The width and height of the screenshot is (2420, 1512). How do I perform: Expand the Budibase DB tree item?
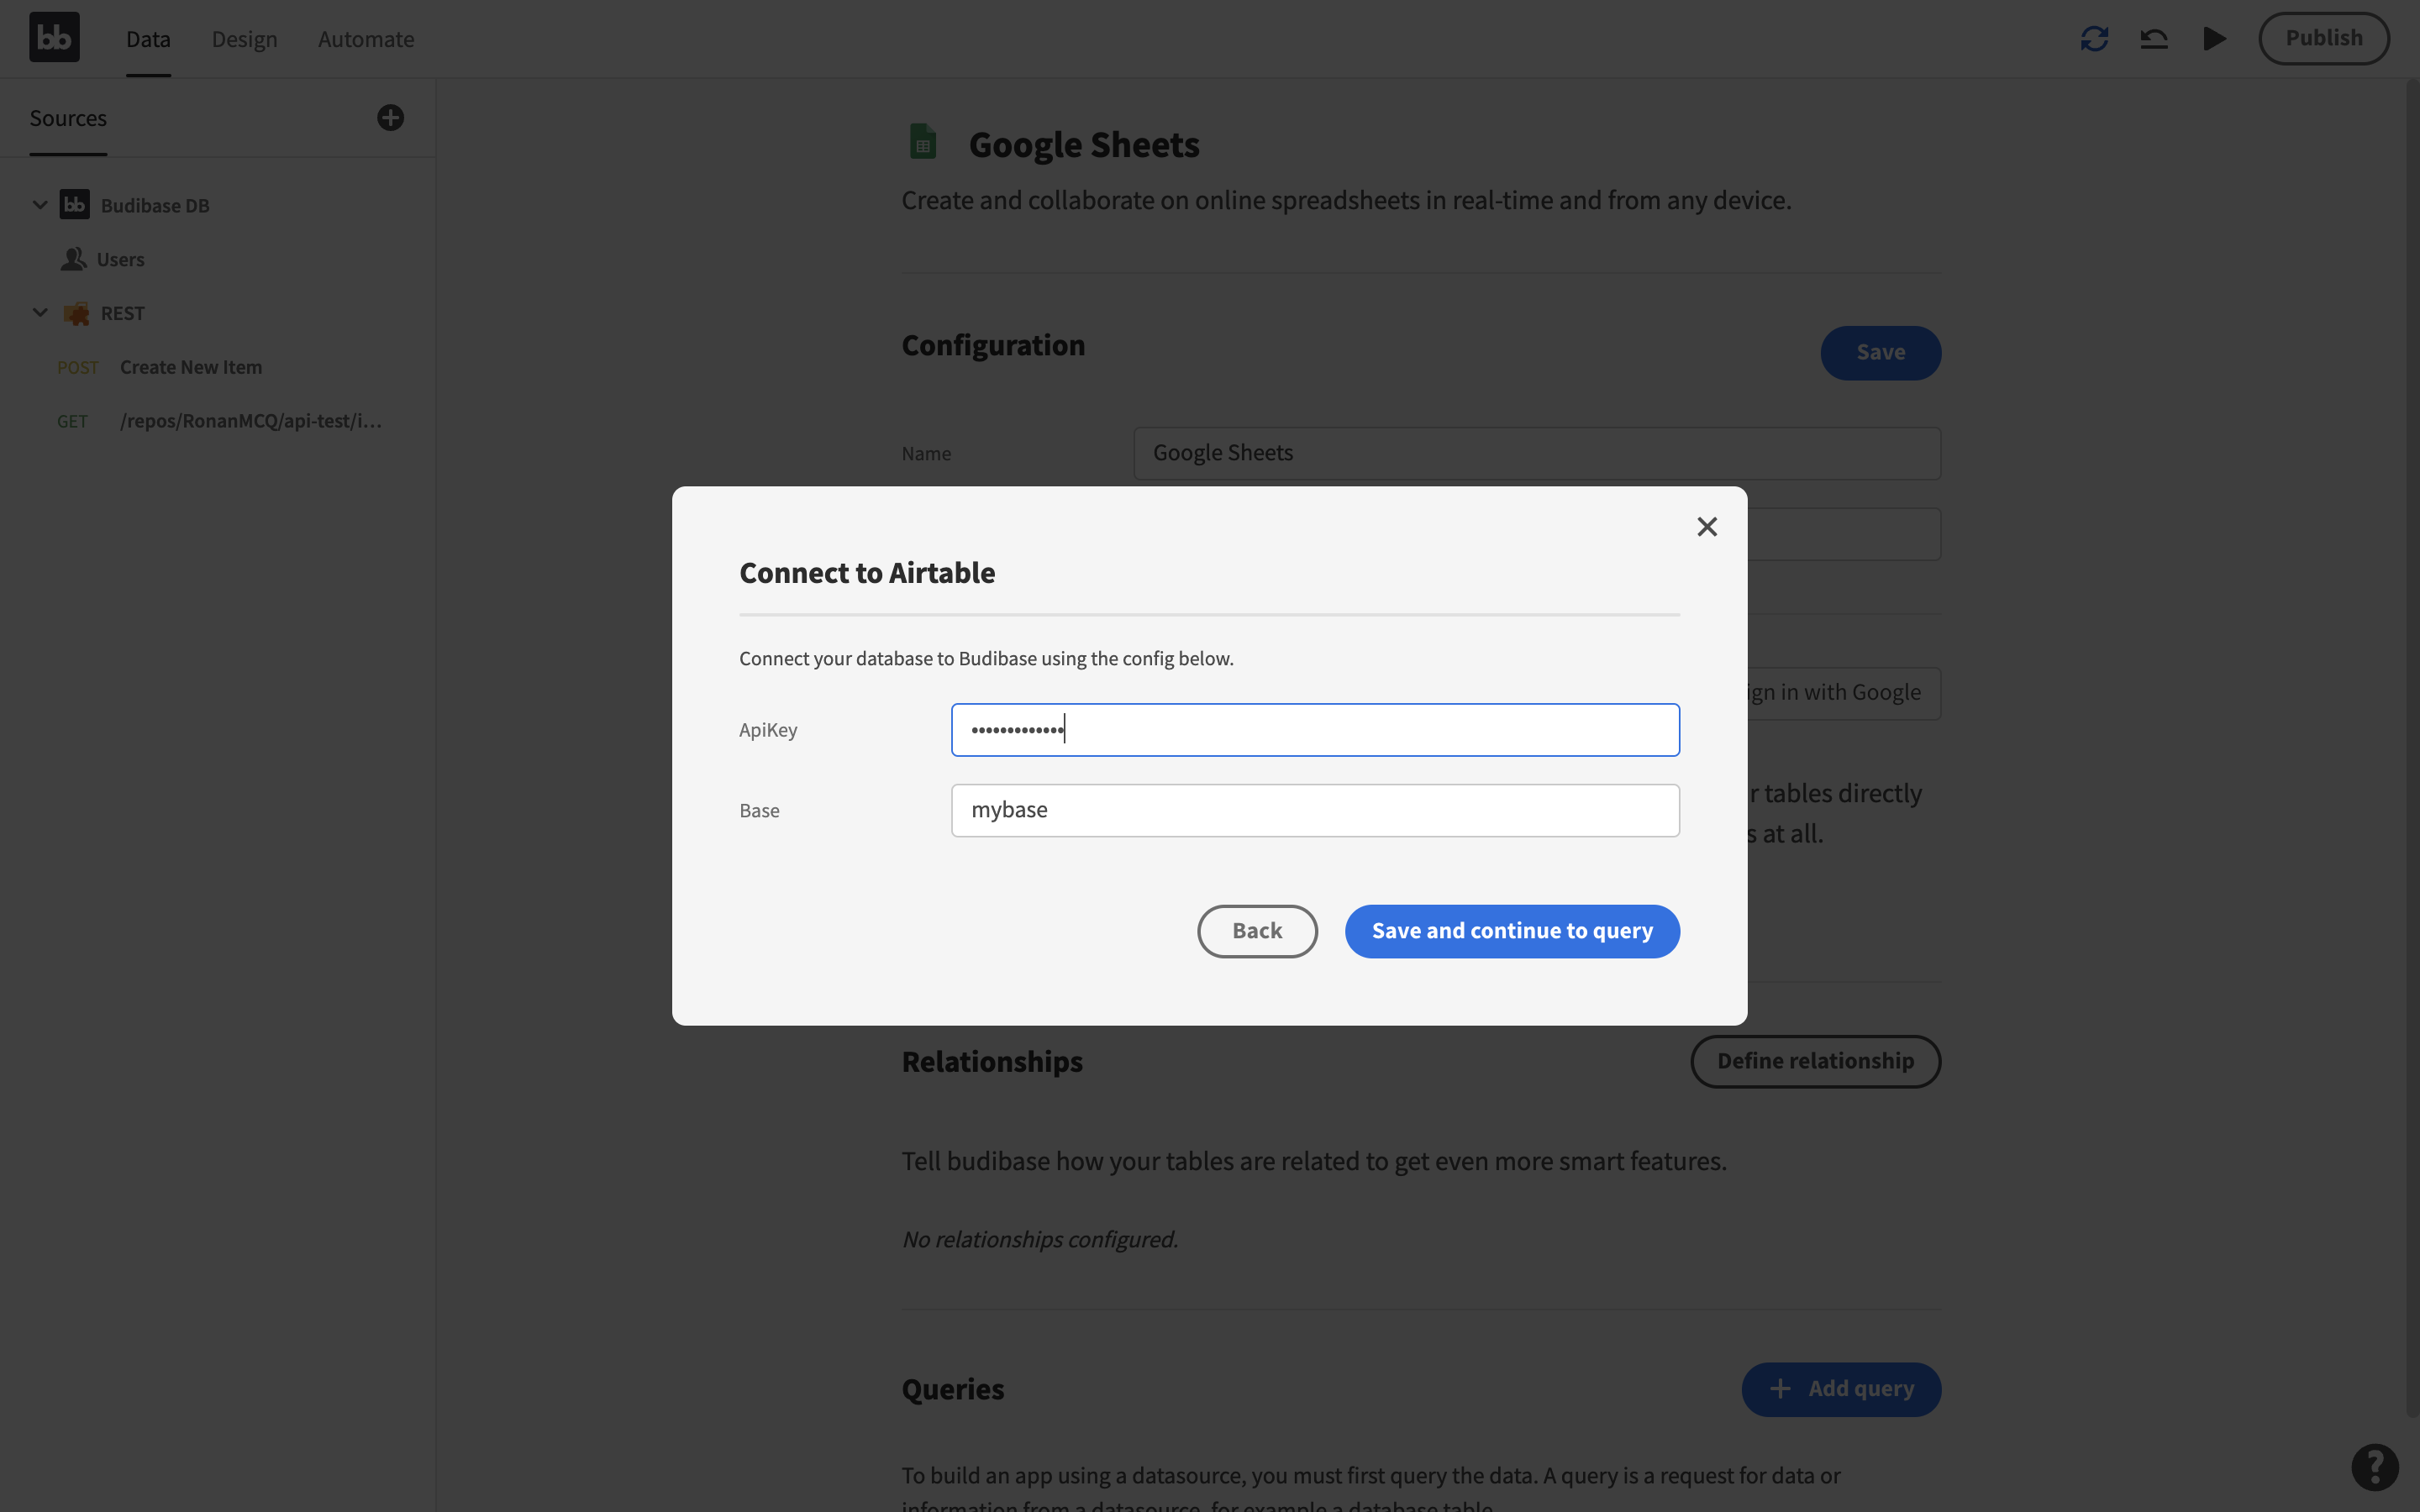tap(39, 204)
